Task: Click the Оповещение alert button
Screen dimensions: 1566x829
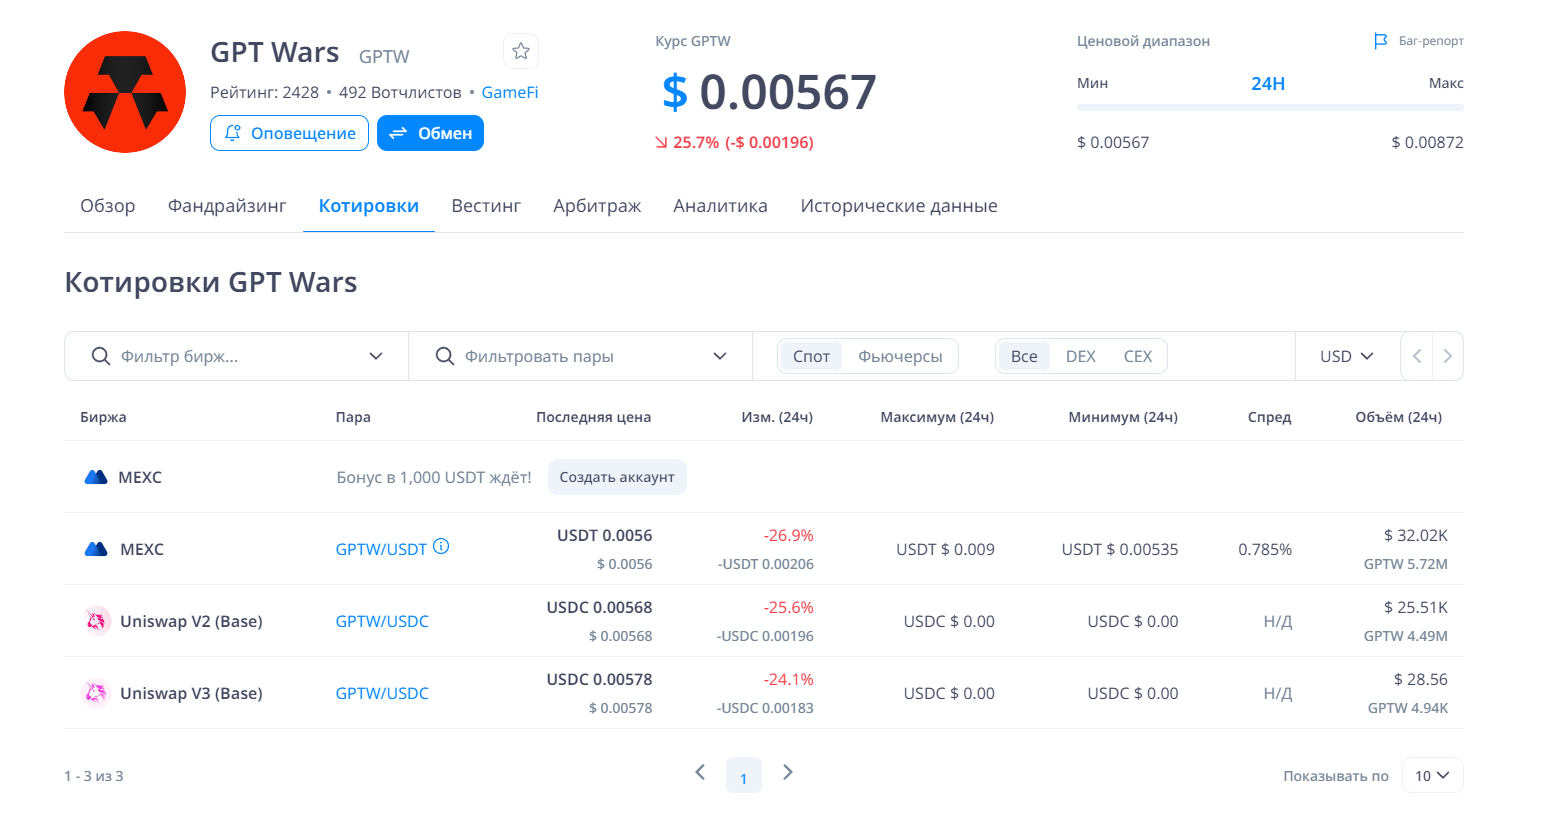Action: (289, 133)
